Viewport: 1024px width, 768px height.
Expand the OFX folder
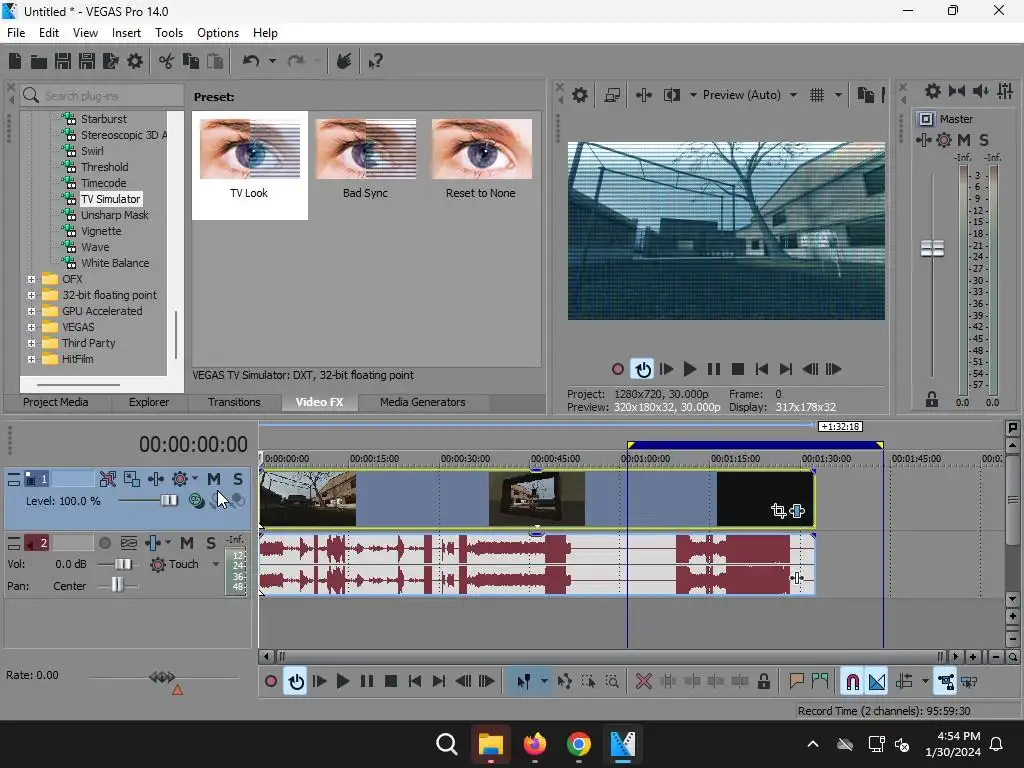[x=31, y=279]
